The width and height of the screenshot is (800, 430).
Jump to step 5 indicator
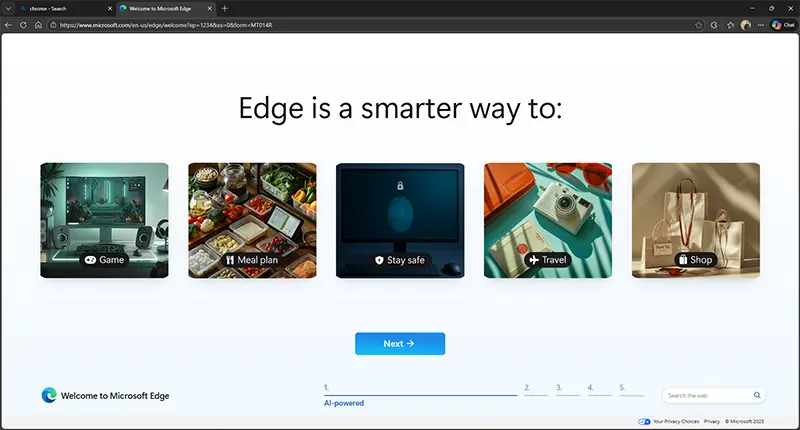[632, 389]
